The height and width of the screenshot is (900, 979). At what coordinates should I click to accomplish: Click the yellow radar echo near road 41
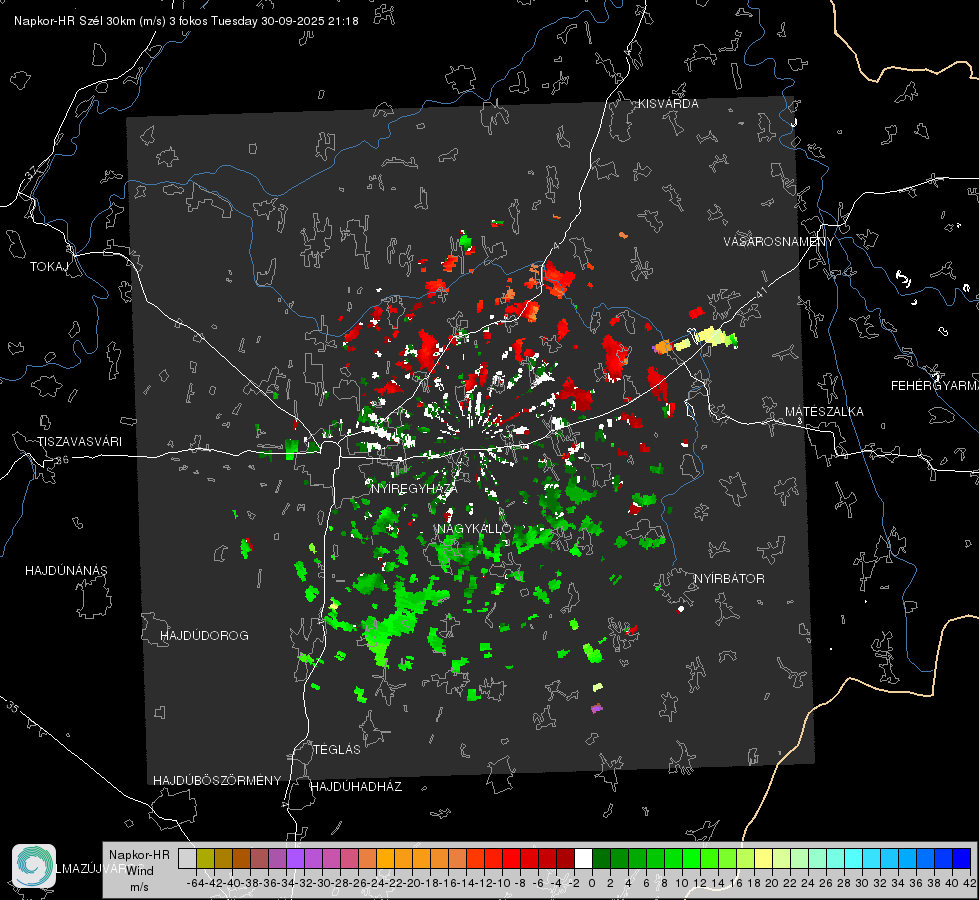click(712, 336)
